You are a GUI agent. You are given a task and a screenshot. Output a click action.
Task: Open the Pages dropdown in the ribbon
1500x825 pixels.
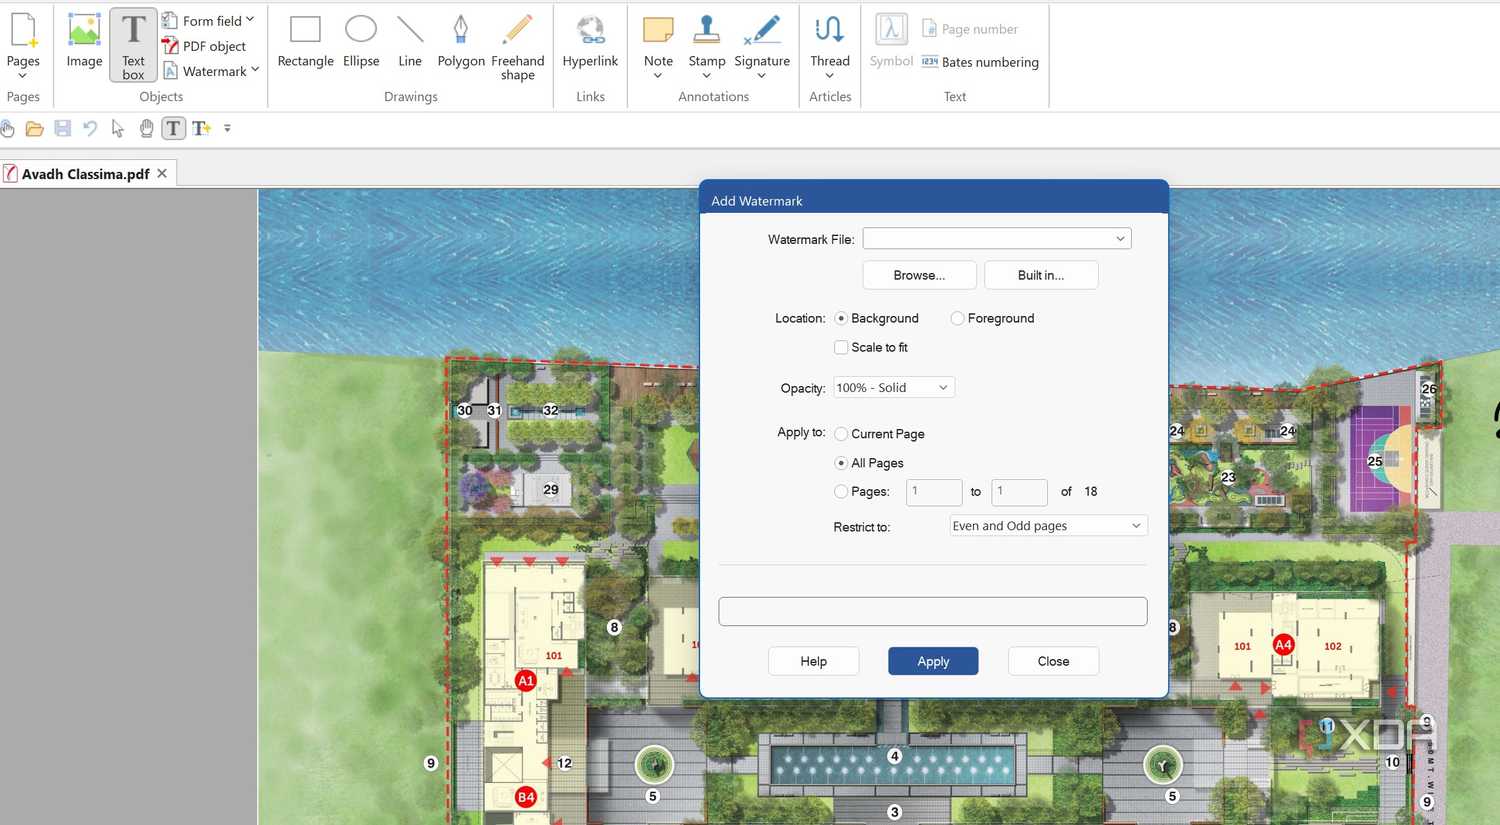tap(23, 45)
